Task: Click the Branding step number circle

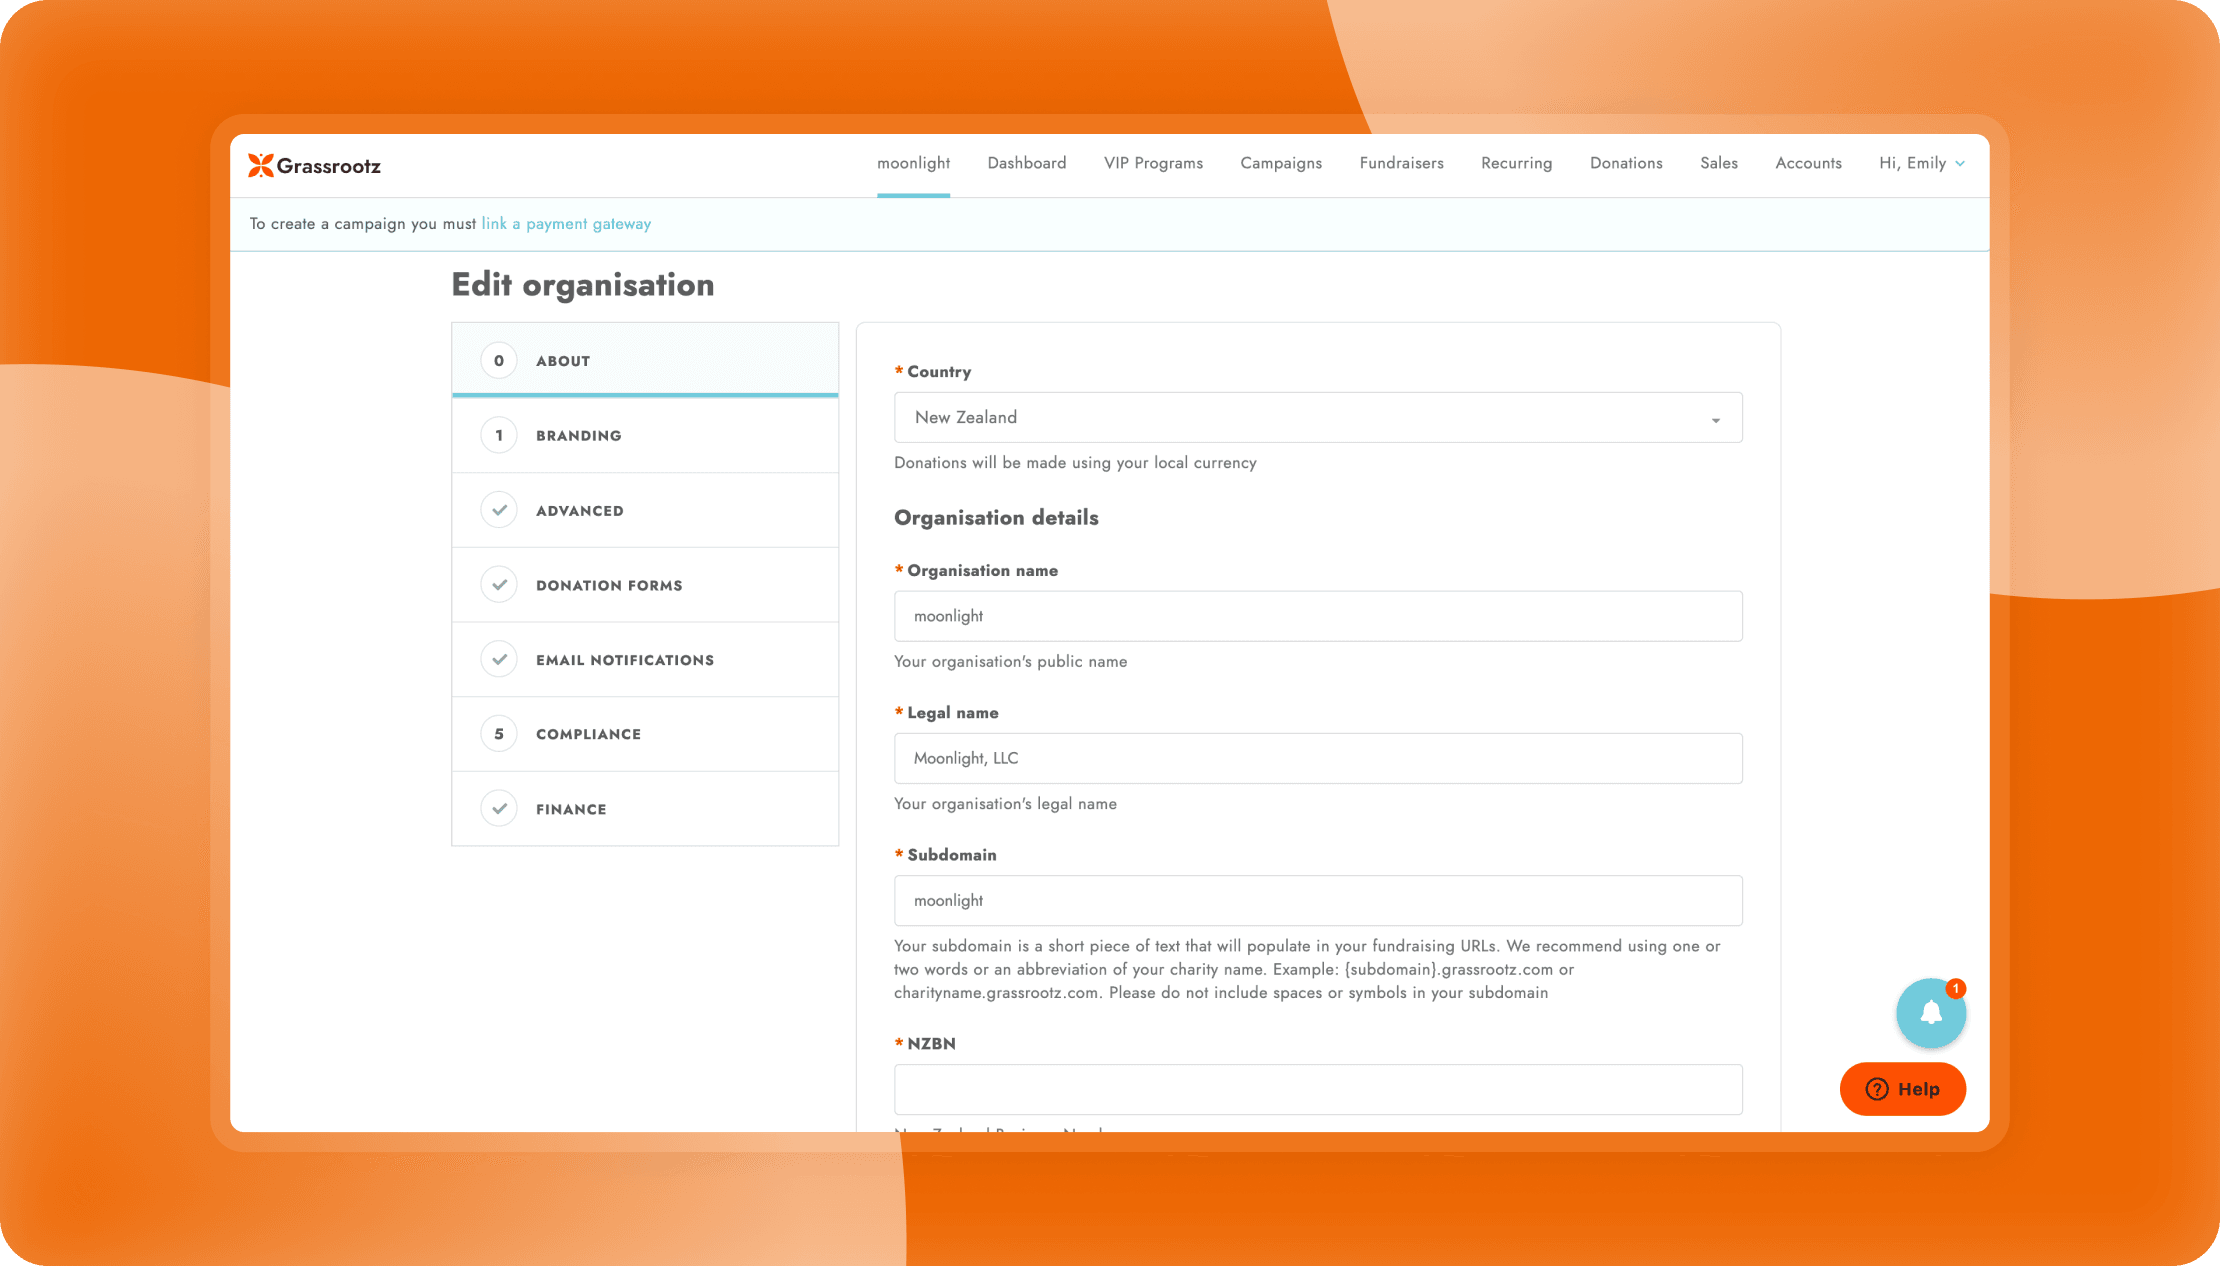Action: 499,435
